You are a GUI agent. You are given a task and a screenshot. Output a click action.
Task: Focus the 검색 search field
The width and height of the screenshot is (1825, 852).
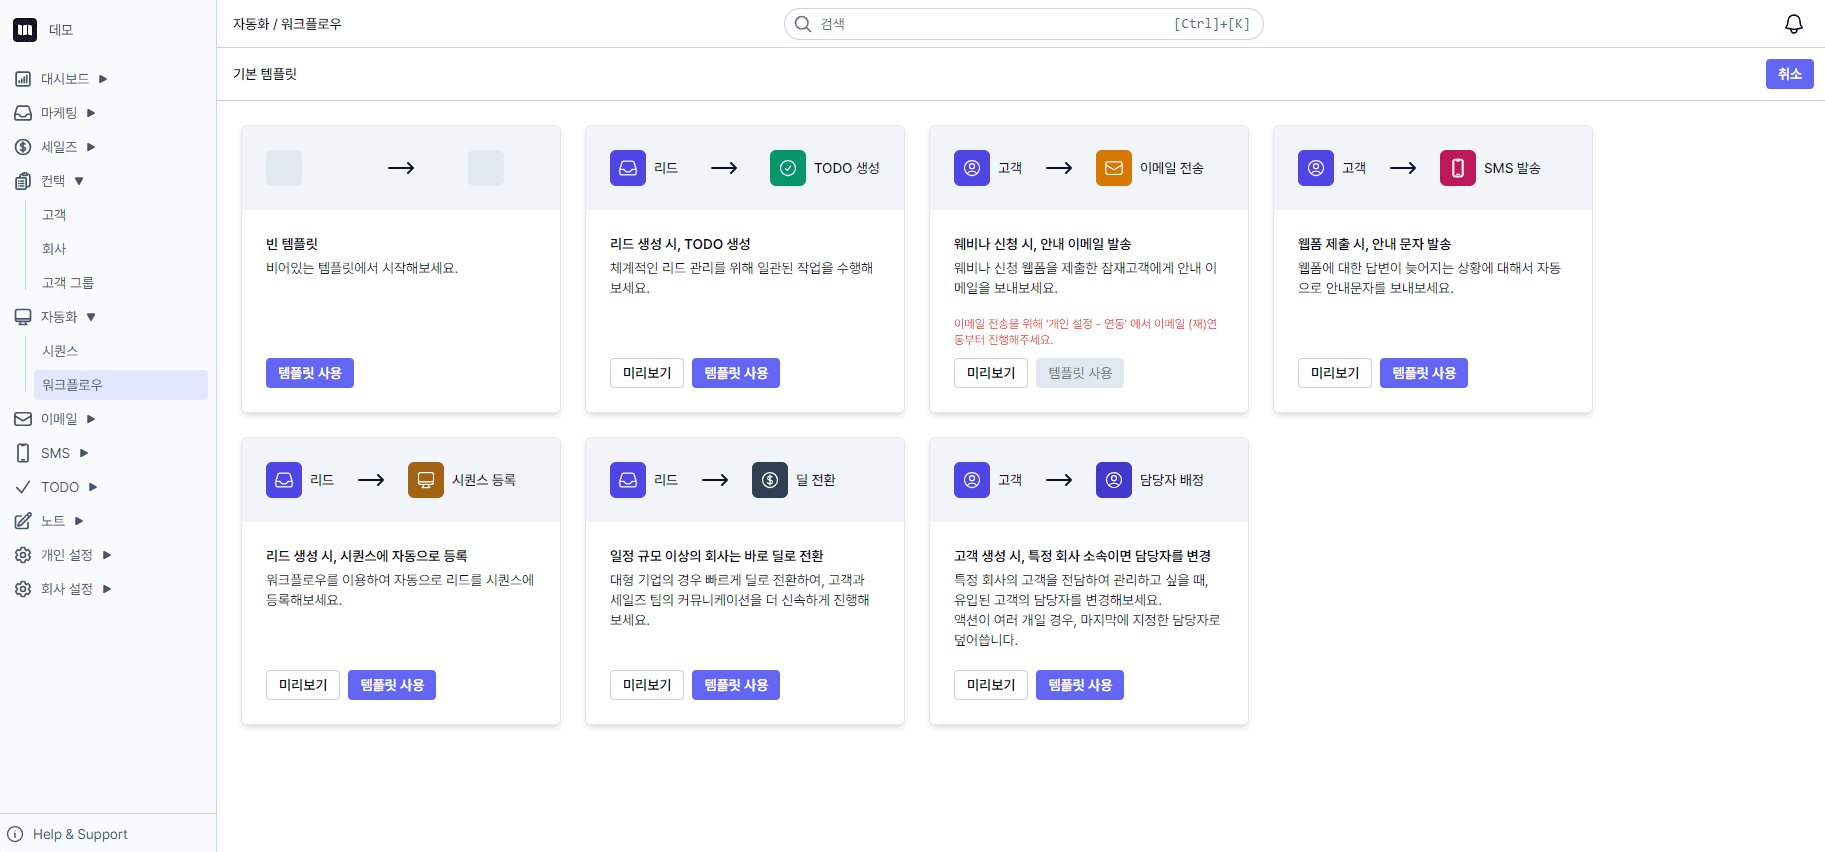tap(1024, 24)
